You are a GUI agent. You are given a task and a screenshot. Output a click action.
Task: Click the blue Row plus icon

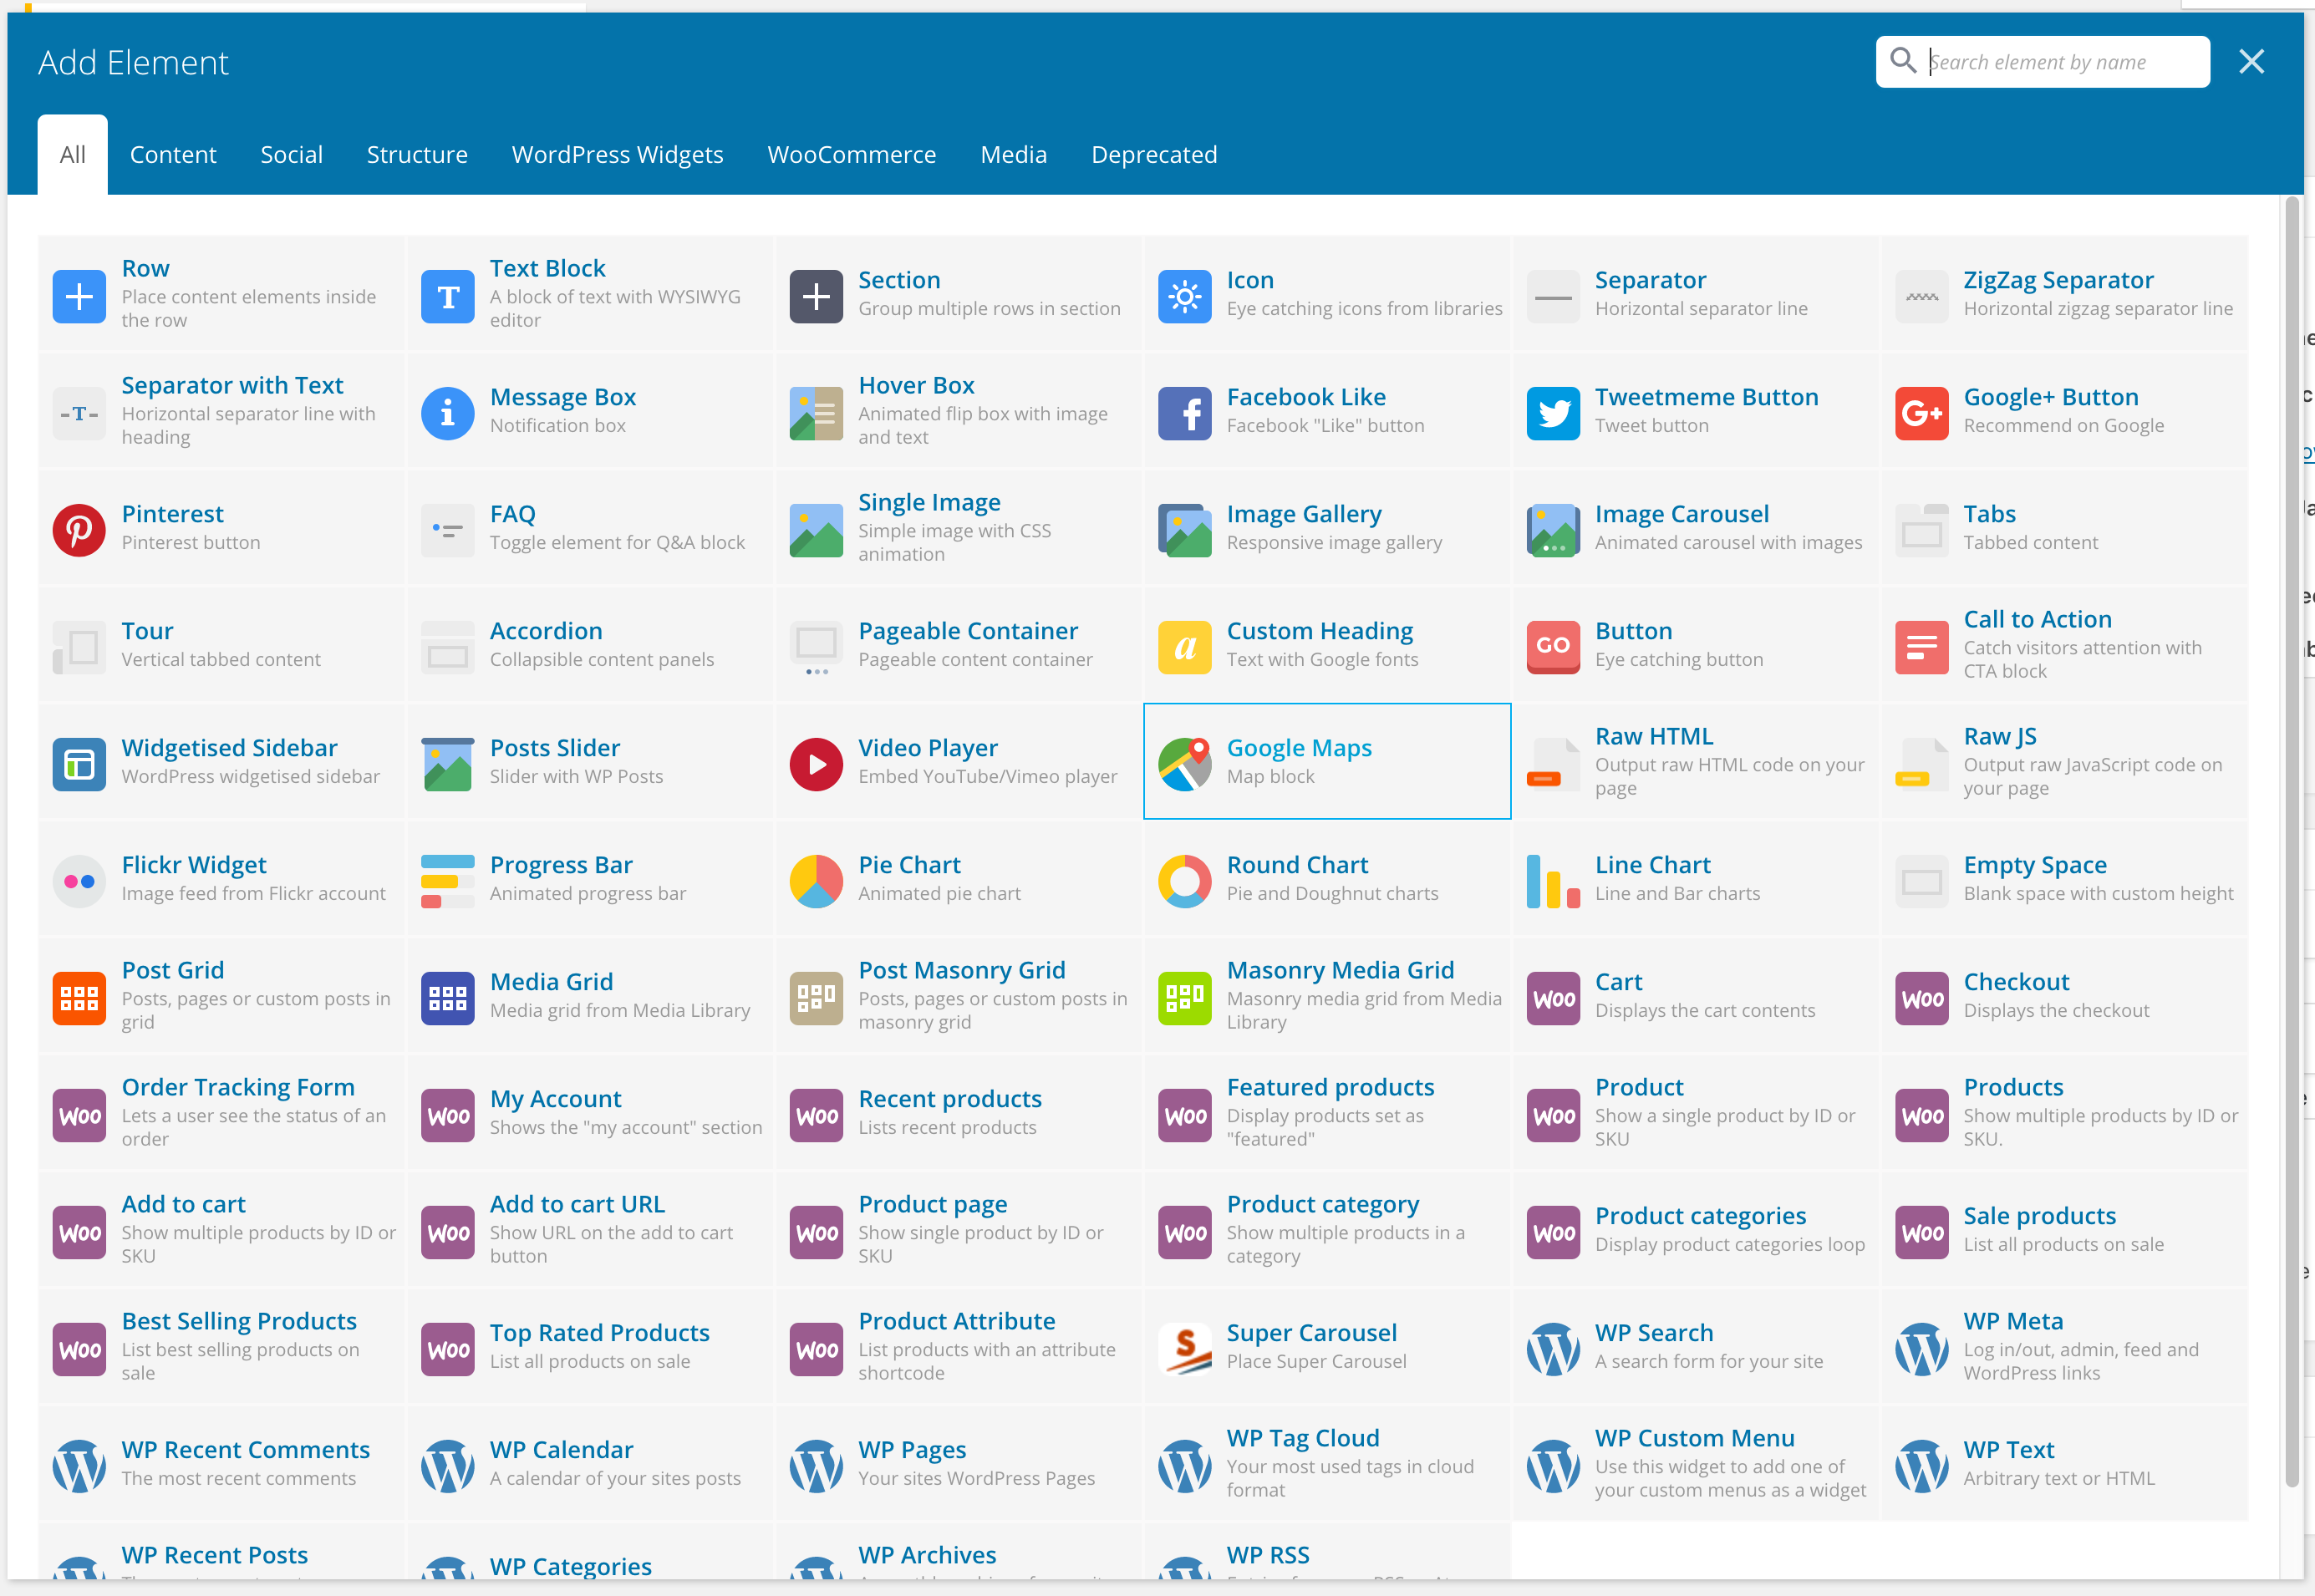pyautogui.click(x=79, y=296)
